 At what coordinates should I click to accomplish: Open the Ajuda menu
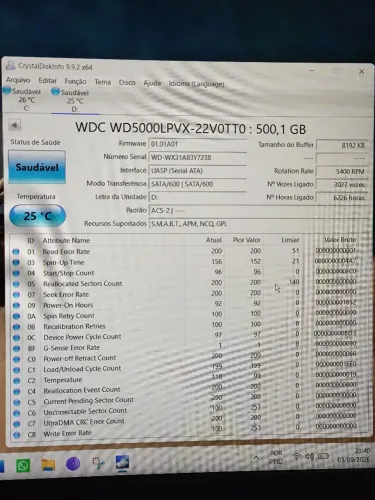coord(152,83)
